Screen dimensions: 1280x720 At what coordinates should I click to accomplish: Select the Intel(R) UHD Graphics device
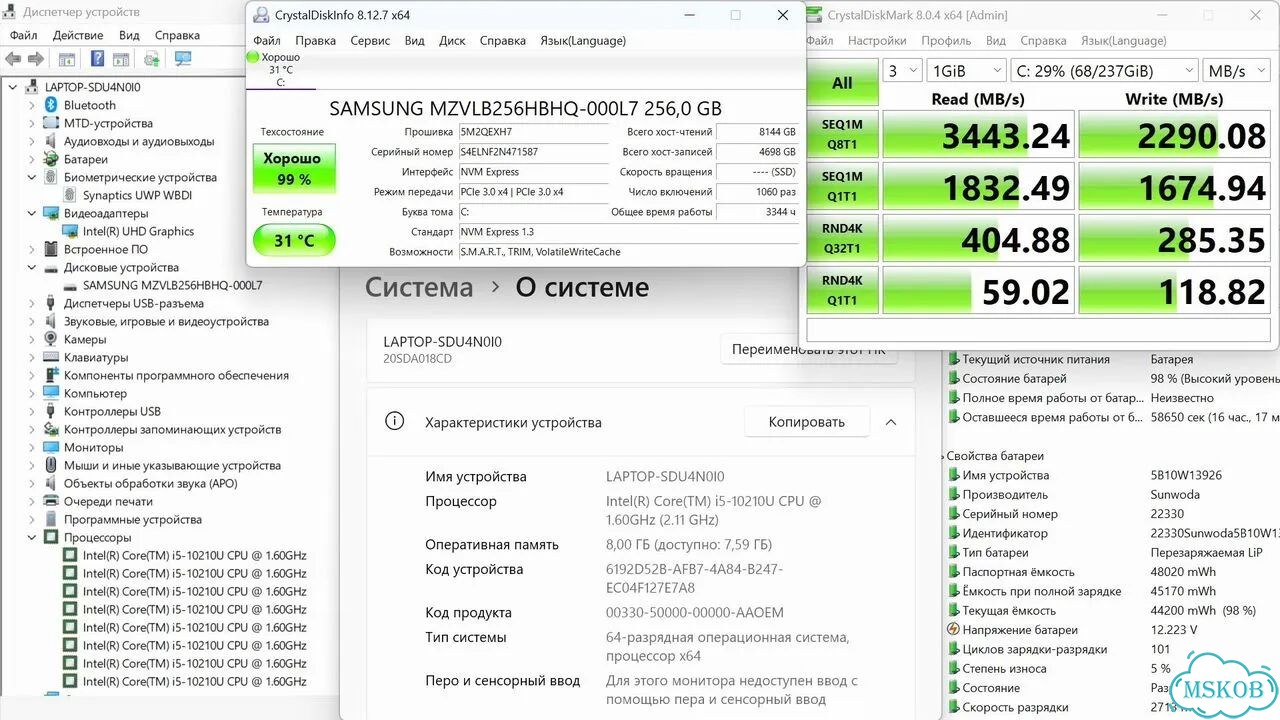coord(138,231)
